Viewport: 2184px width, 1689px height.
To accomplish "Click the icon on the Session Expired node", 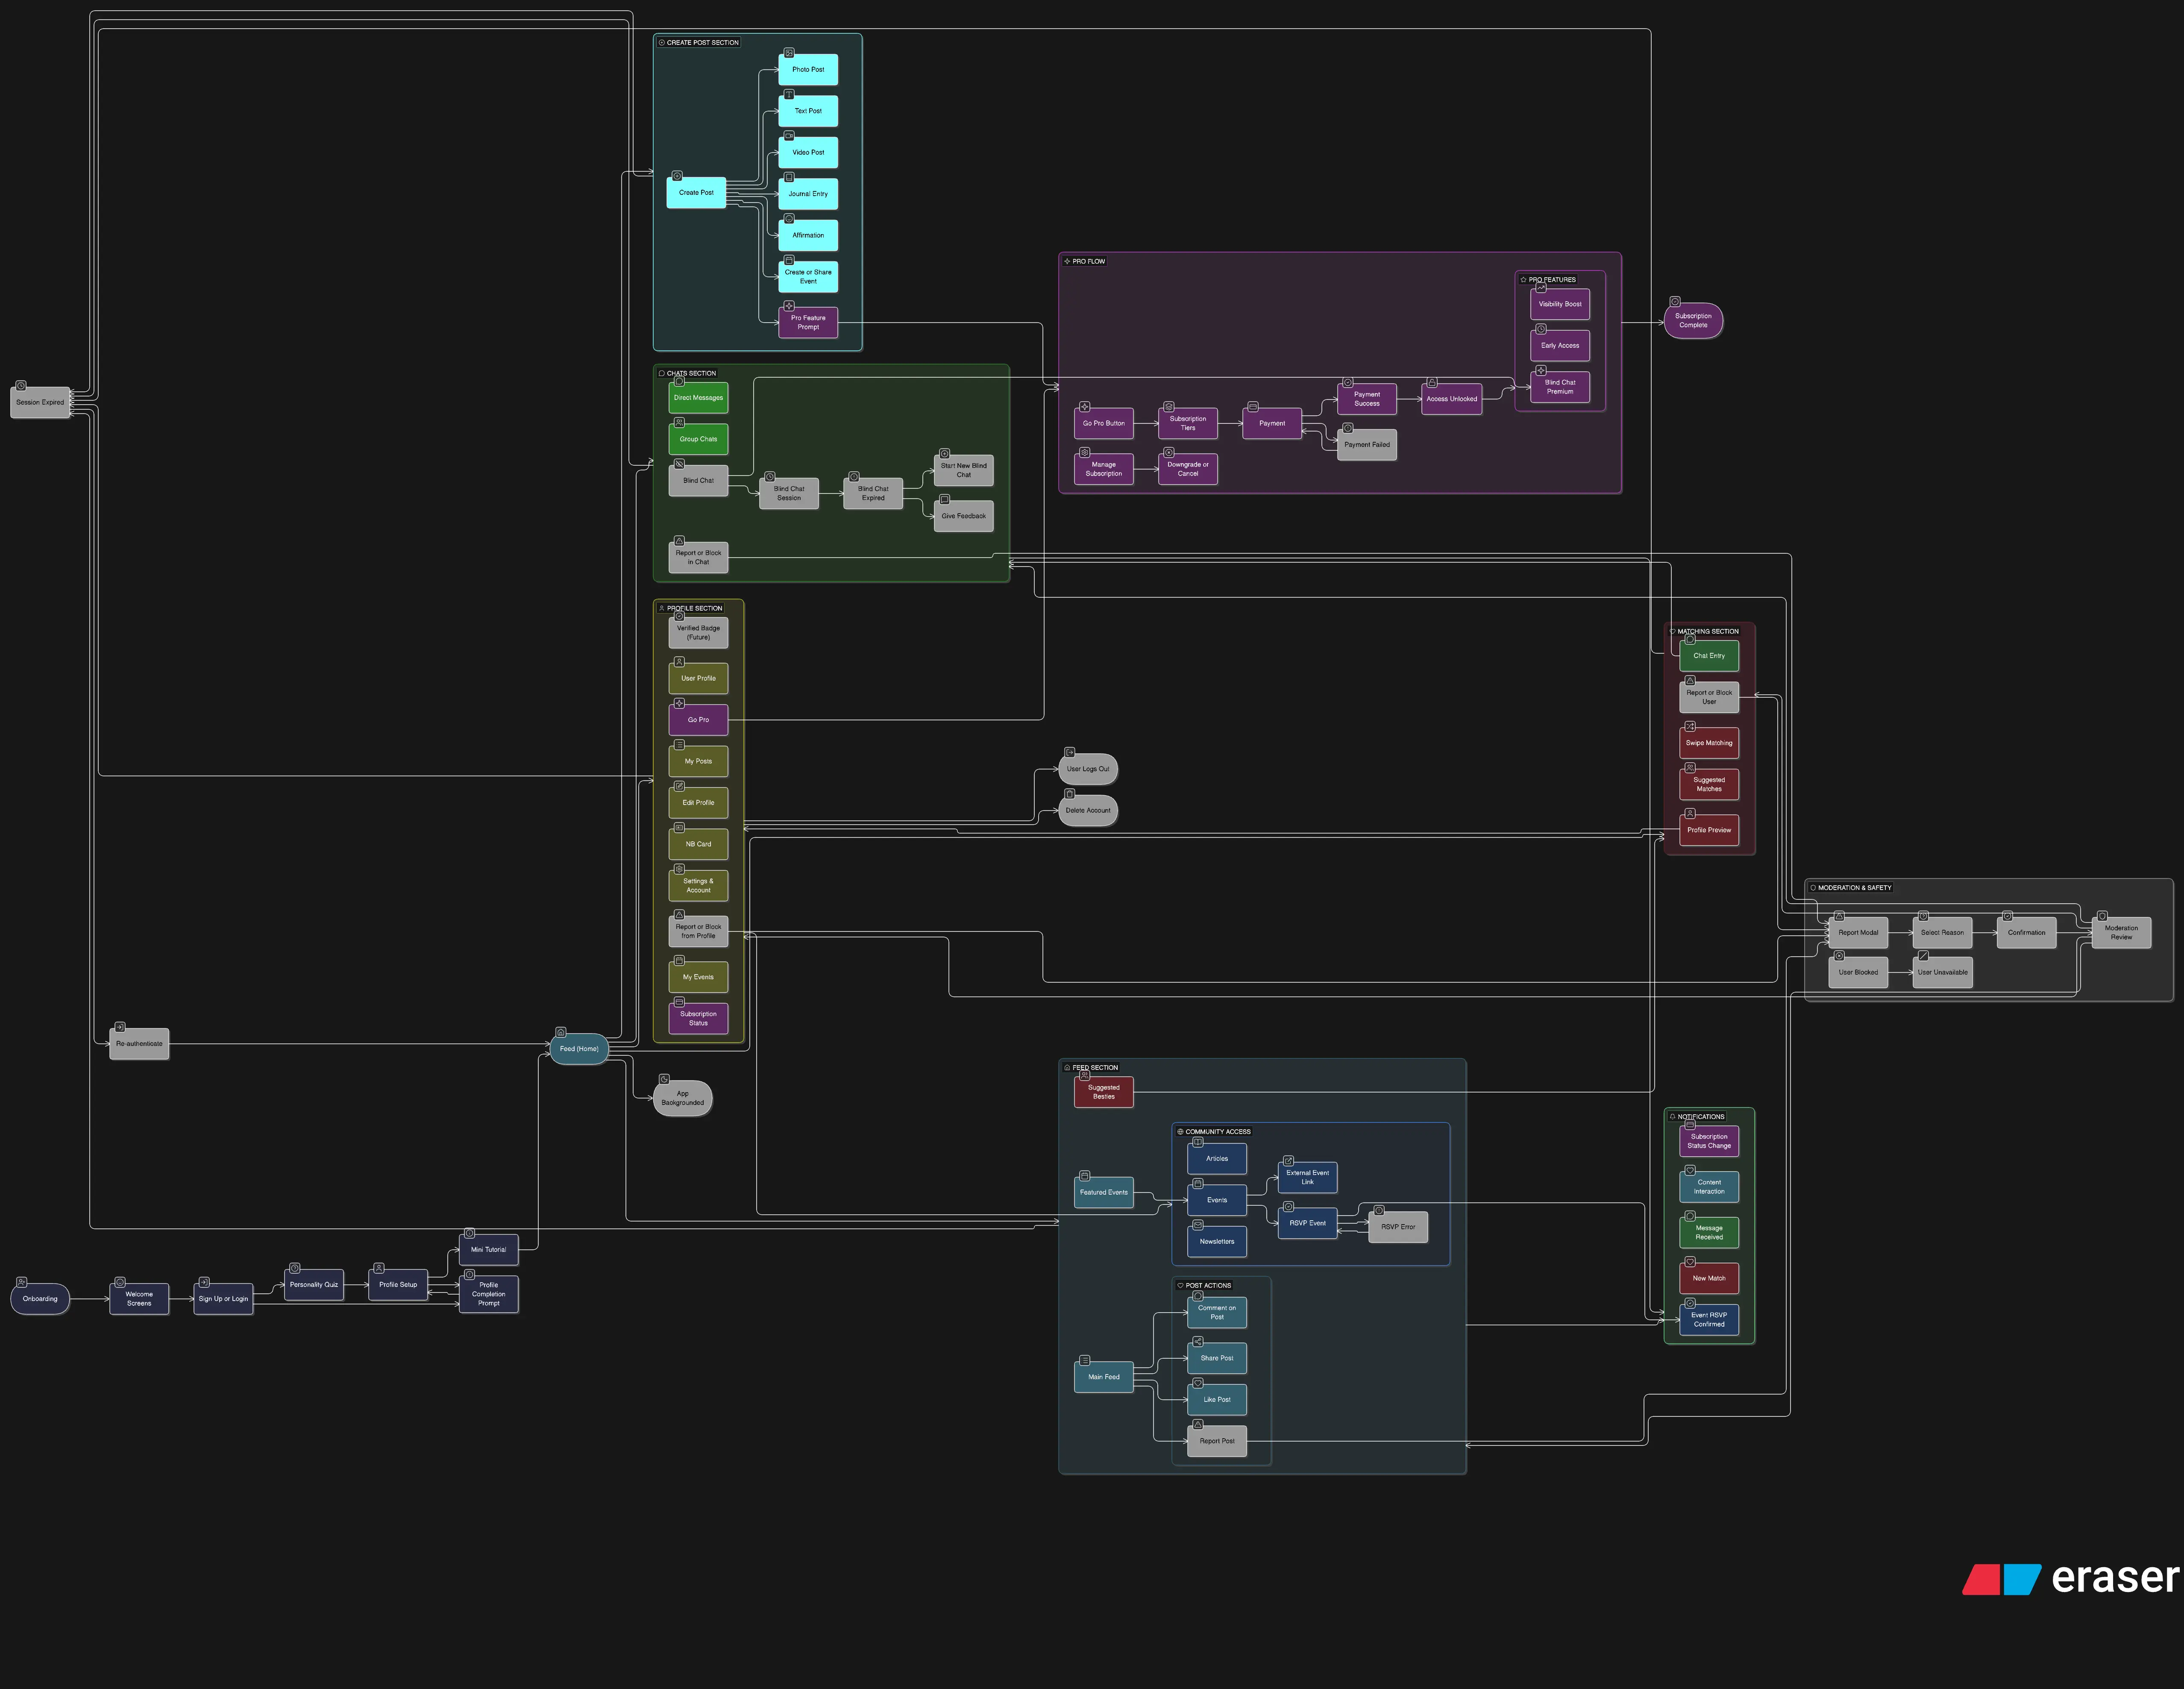I will (21, 386).
